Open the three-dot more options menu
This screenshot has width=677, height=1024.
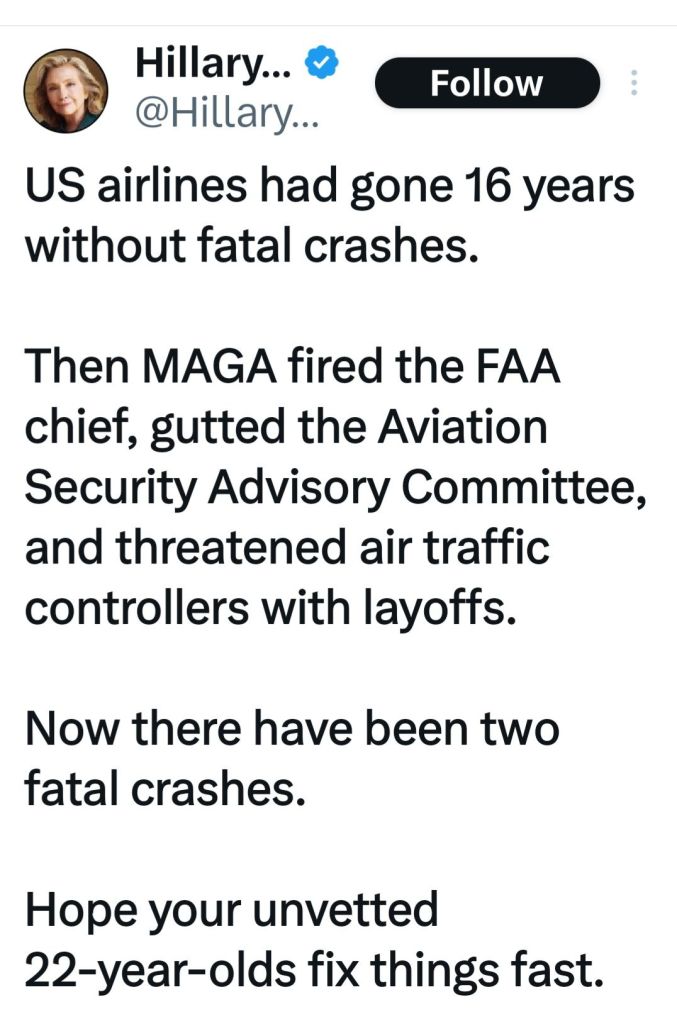point(631,84)
